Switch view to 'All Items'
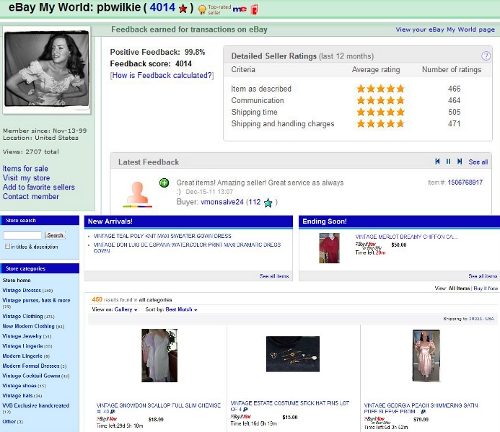The image size is (500, 432). [459, 288]
